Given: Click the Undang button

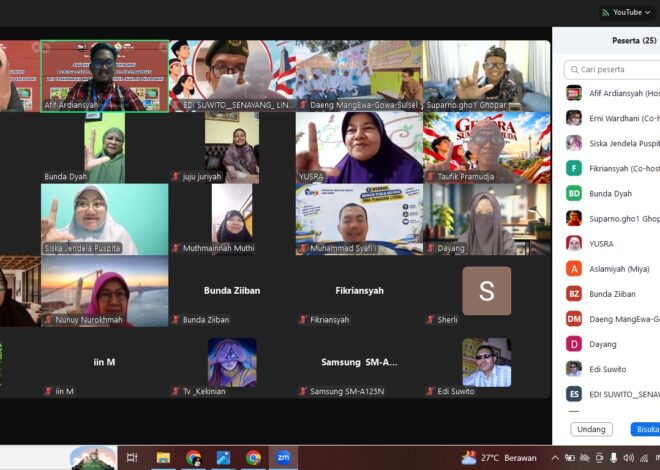Looking at the screenshot, I should click(591, 429).
